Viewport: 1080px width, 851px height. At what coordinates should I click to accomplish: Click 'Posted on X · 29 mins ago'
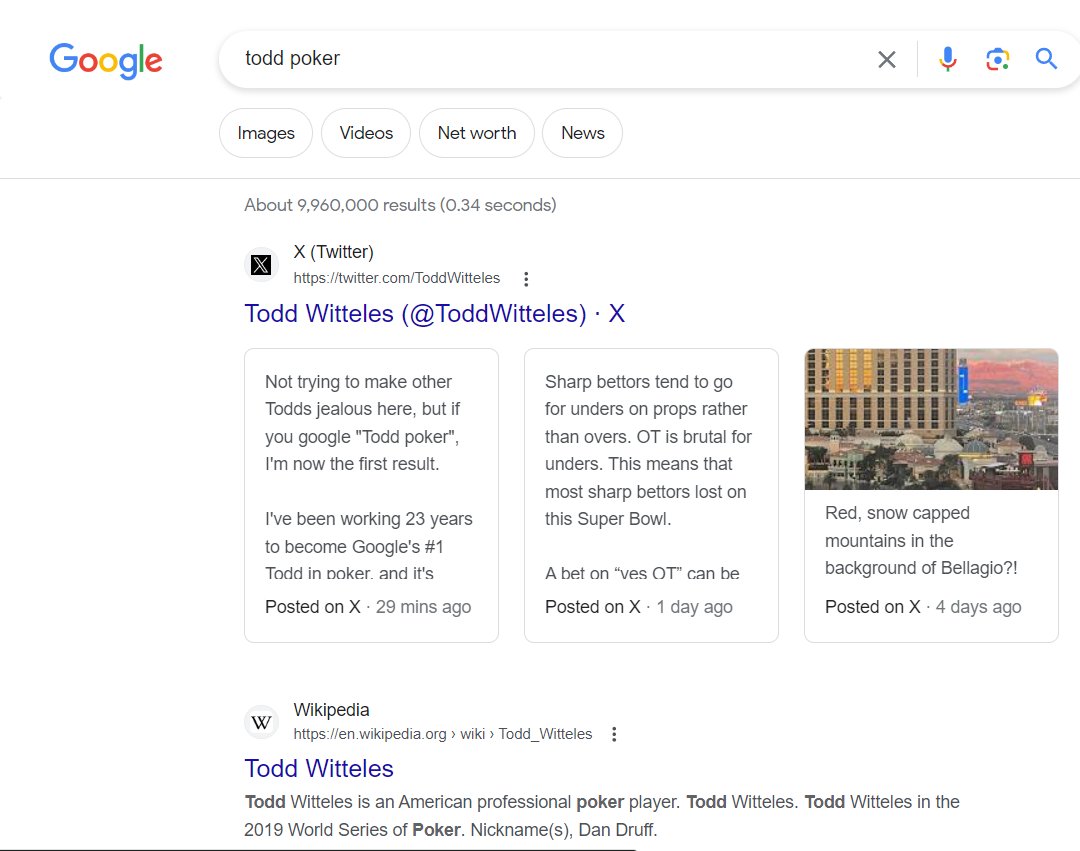[368, 607]
